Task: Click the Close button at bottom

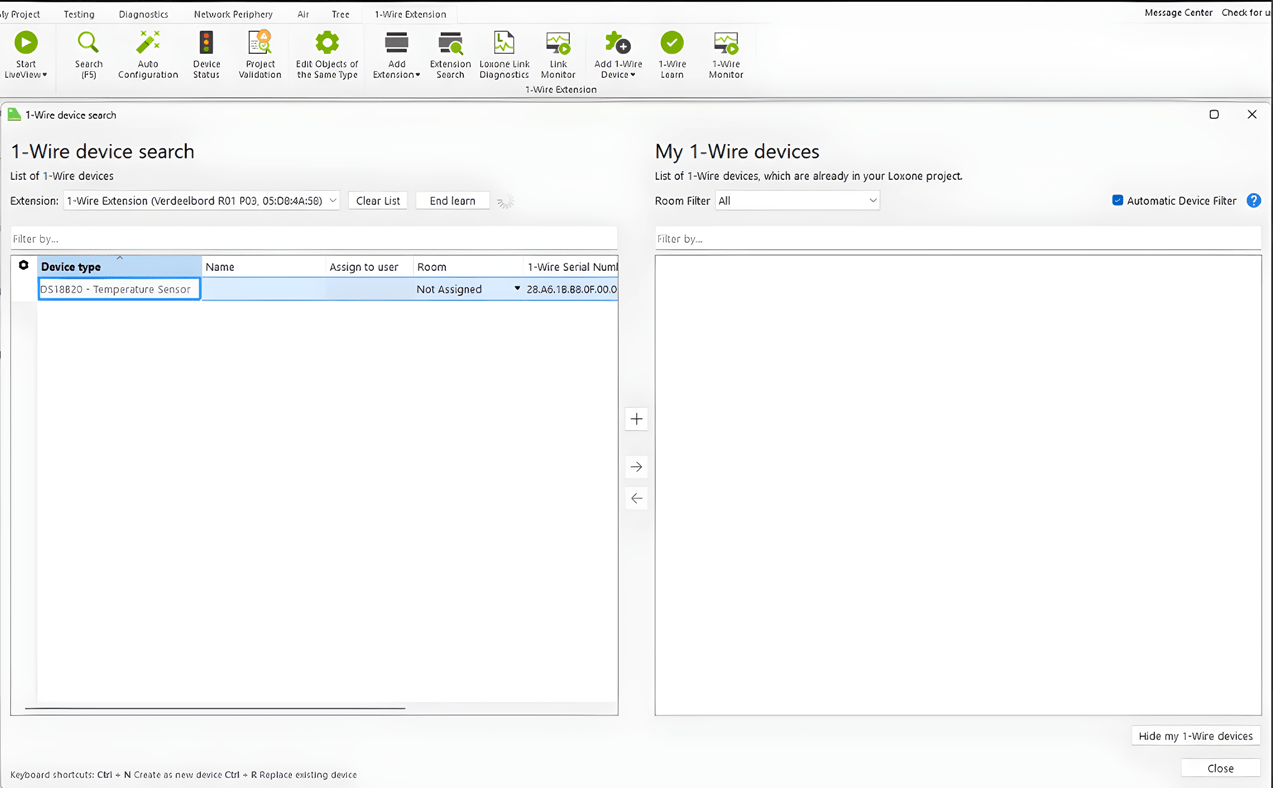Action: (1220, 768)
